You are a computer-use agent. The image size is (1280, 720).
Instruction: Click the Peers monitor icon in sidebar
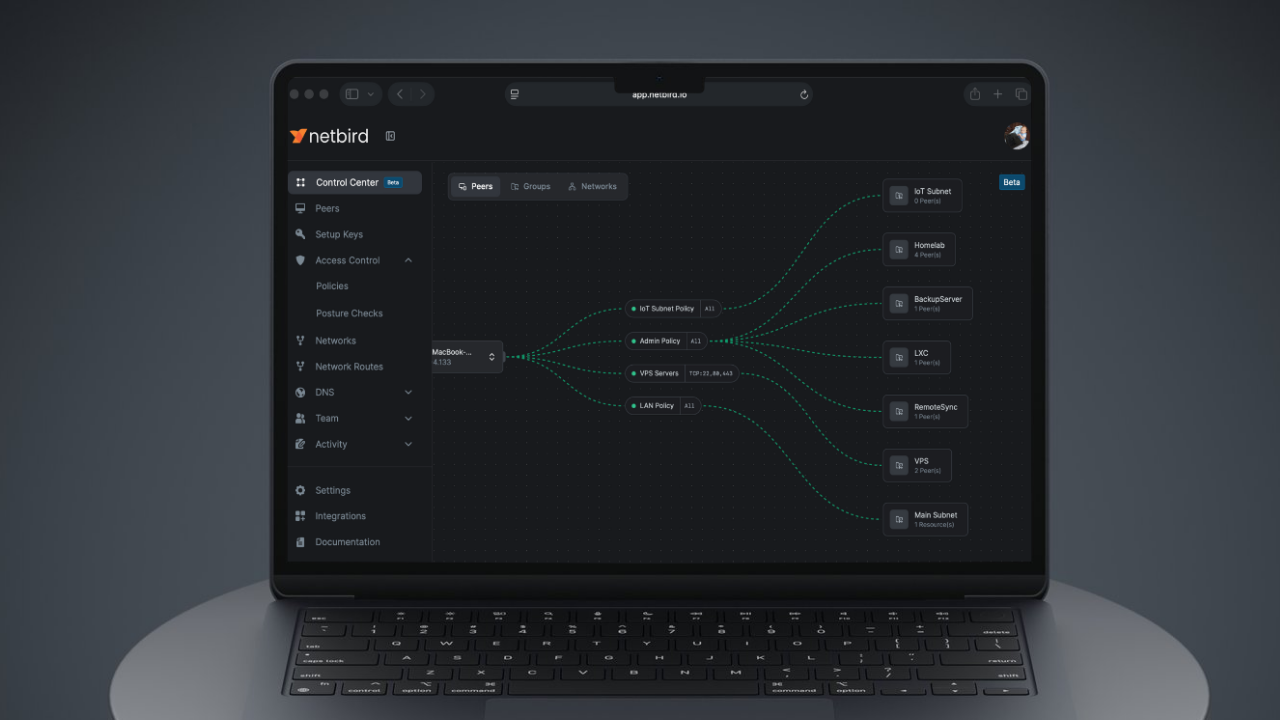301,208
